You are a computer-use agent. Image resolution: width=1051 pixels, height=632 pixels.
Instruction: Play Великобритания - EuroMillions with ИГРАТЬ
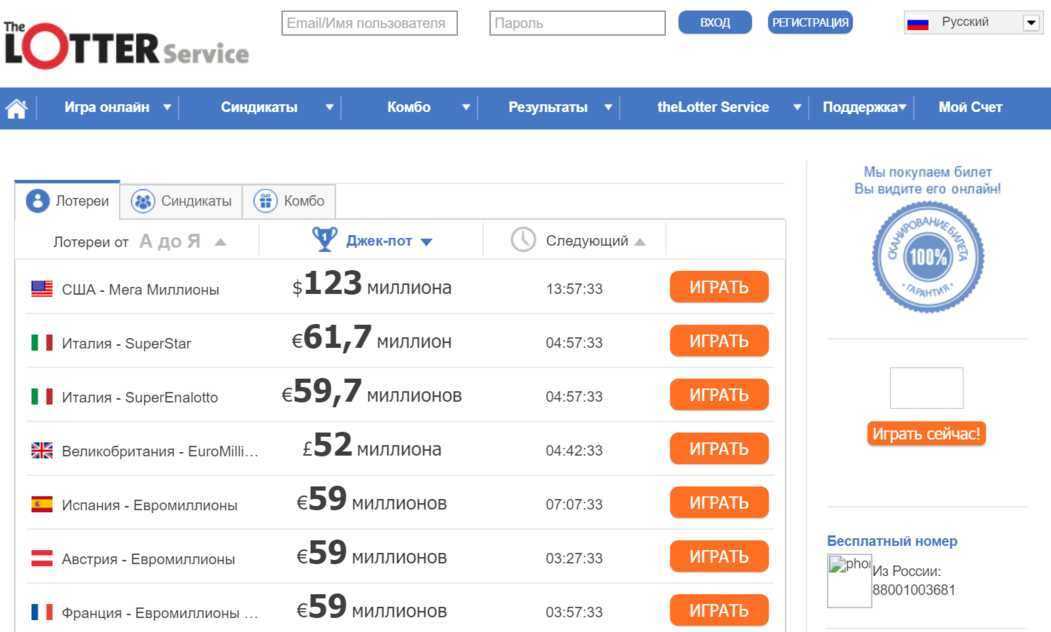719,448
